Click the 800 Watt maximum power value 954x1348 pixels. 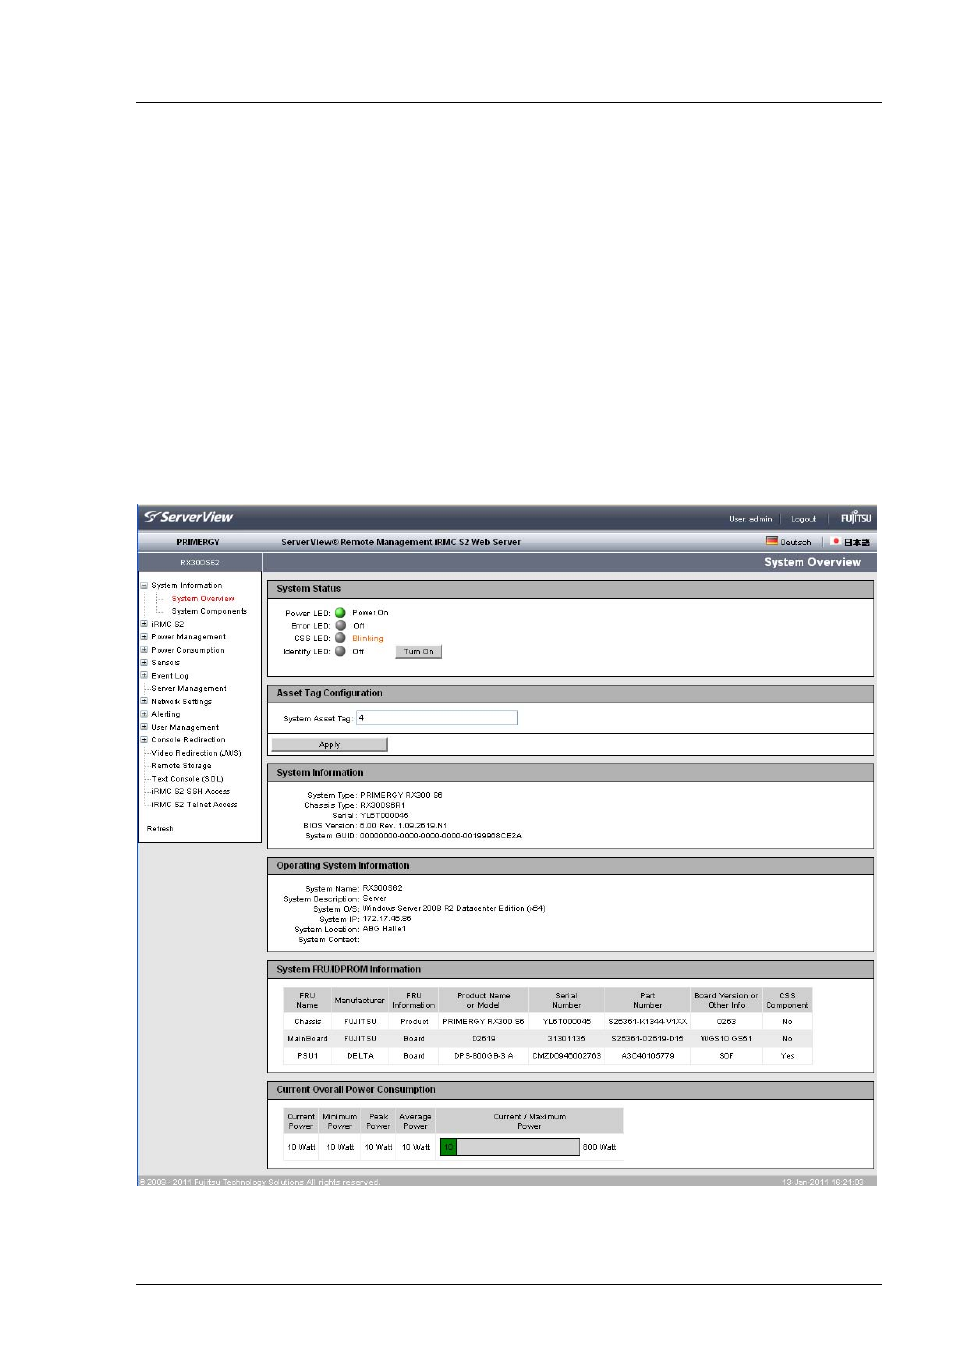pos(599,1148)
